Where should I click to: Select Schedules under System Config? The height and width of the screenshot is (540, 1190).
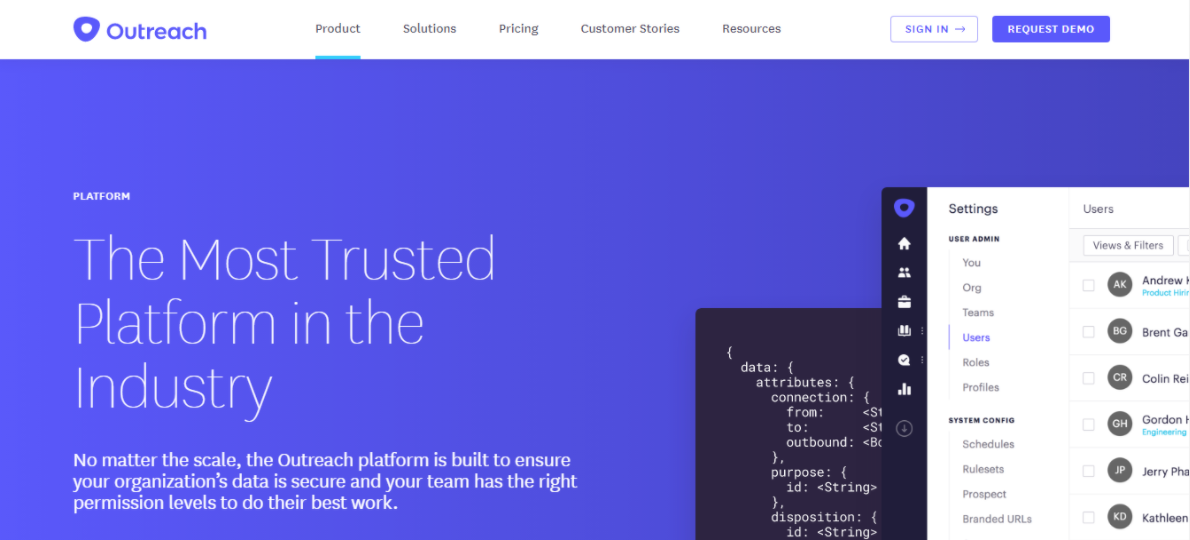pyautogui.click(x=988, y=444)
